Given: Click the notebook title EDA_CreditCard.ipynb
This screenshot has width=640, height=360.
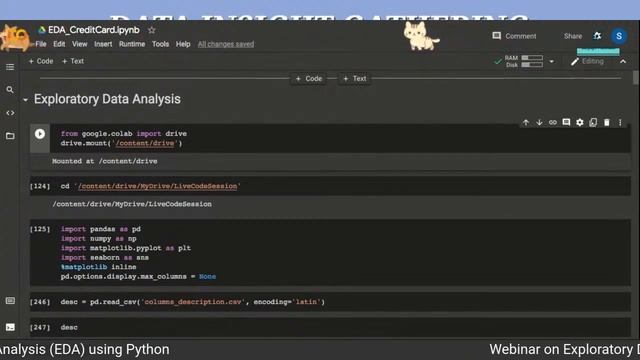Looking at the screenshot, I should (93, 30).
